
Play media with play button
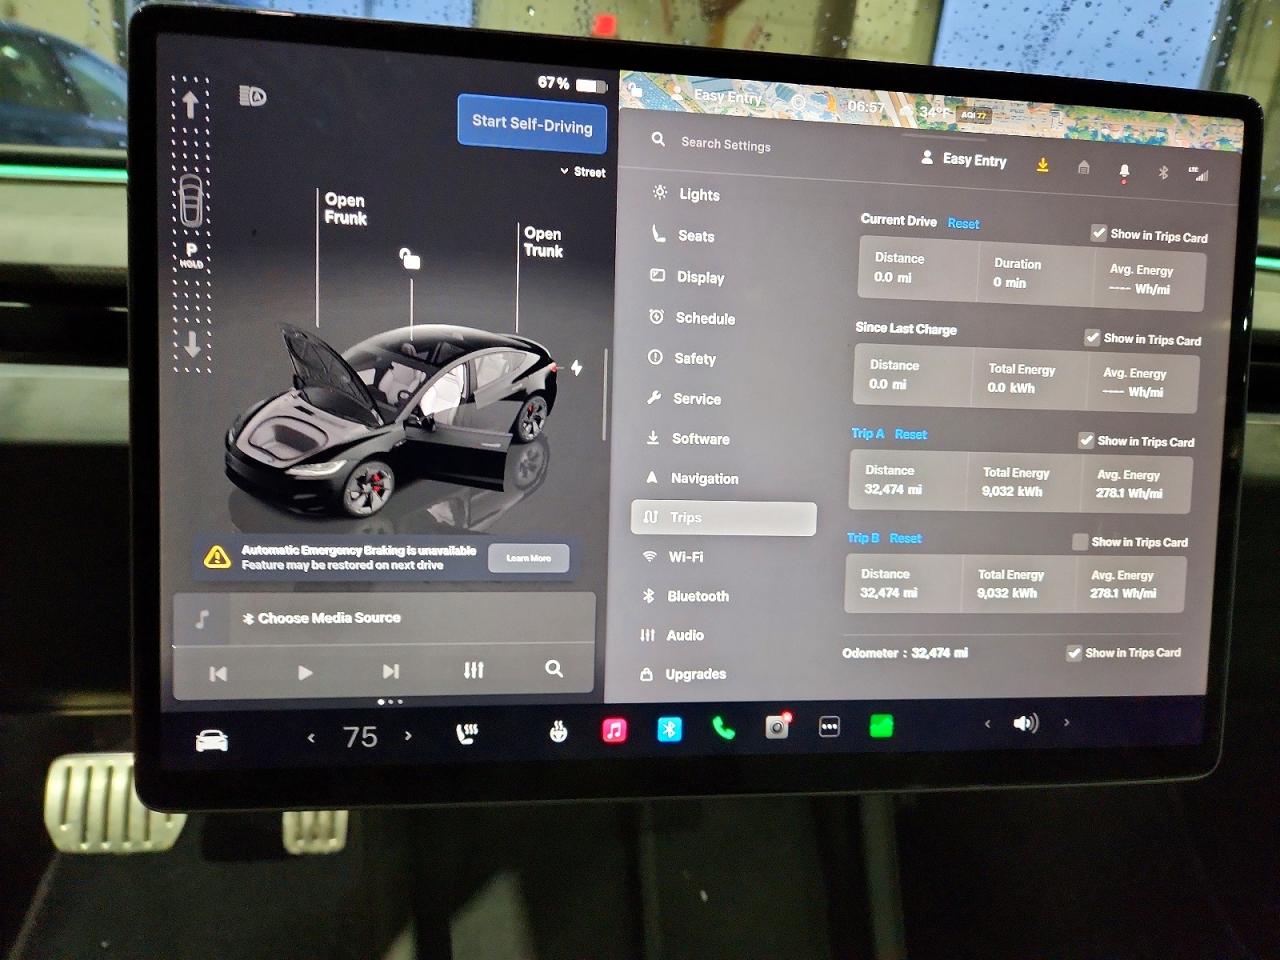(x=305, y=673)
